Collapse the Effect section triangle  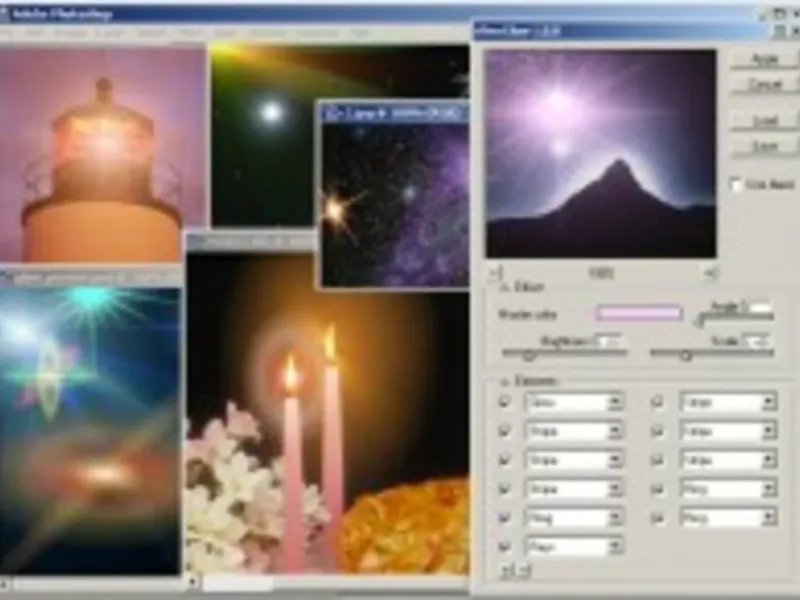[505, 288]
